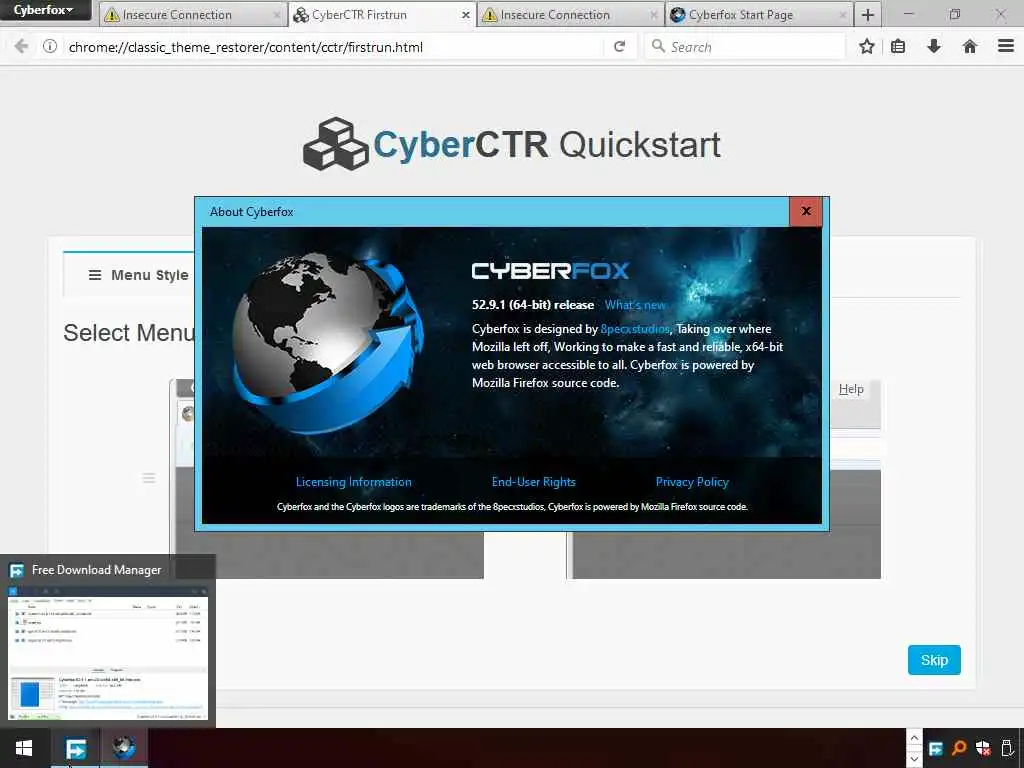Click the orange magnifier tray icon
The width and height of the screenshot is (1024, 768).
pyautogui.click(x=959, y=748)
